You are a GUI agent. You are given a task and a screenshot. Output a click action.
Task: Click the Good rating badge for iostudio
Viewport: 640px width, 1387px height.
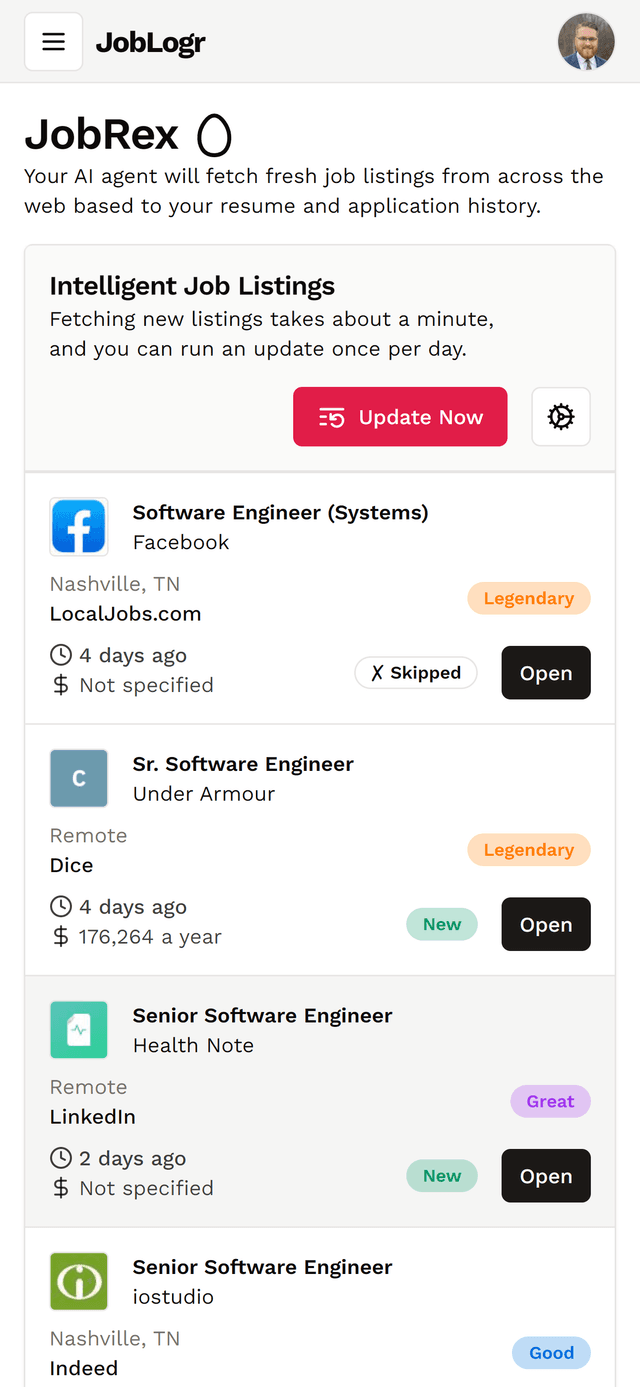point(552,1353)
